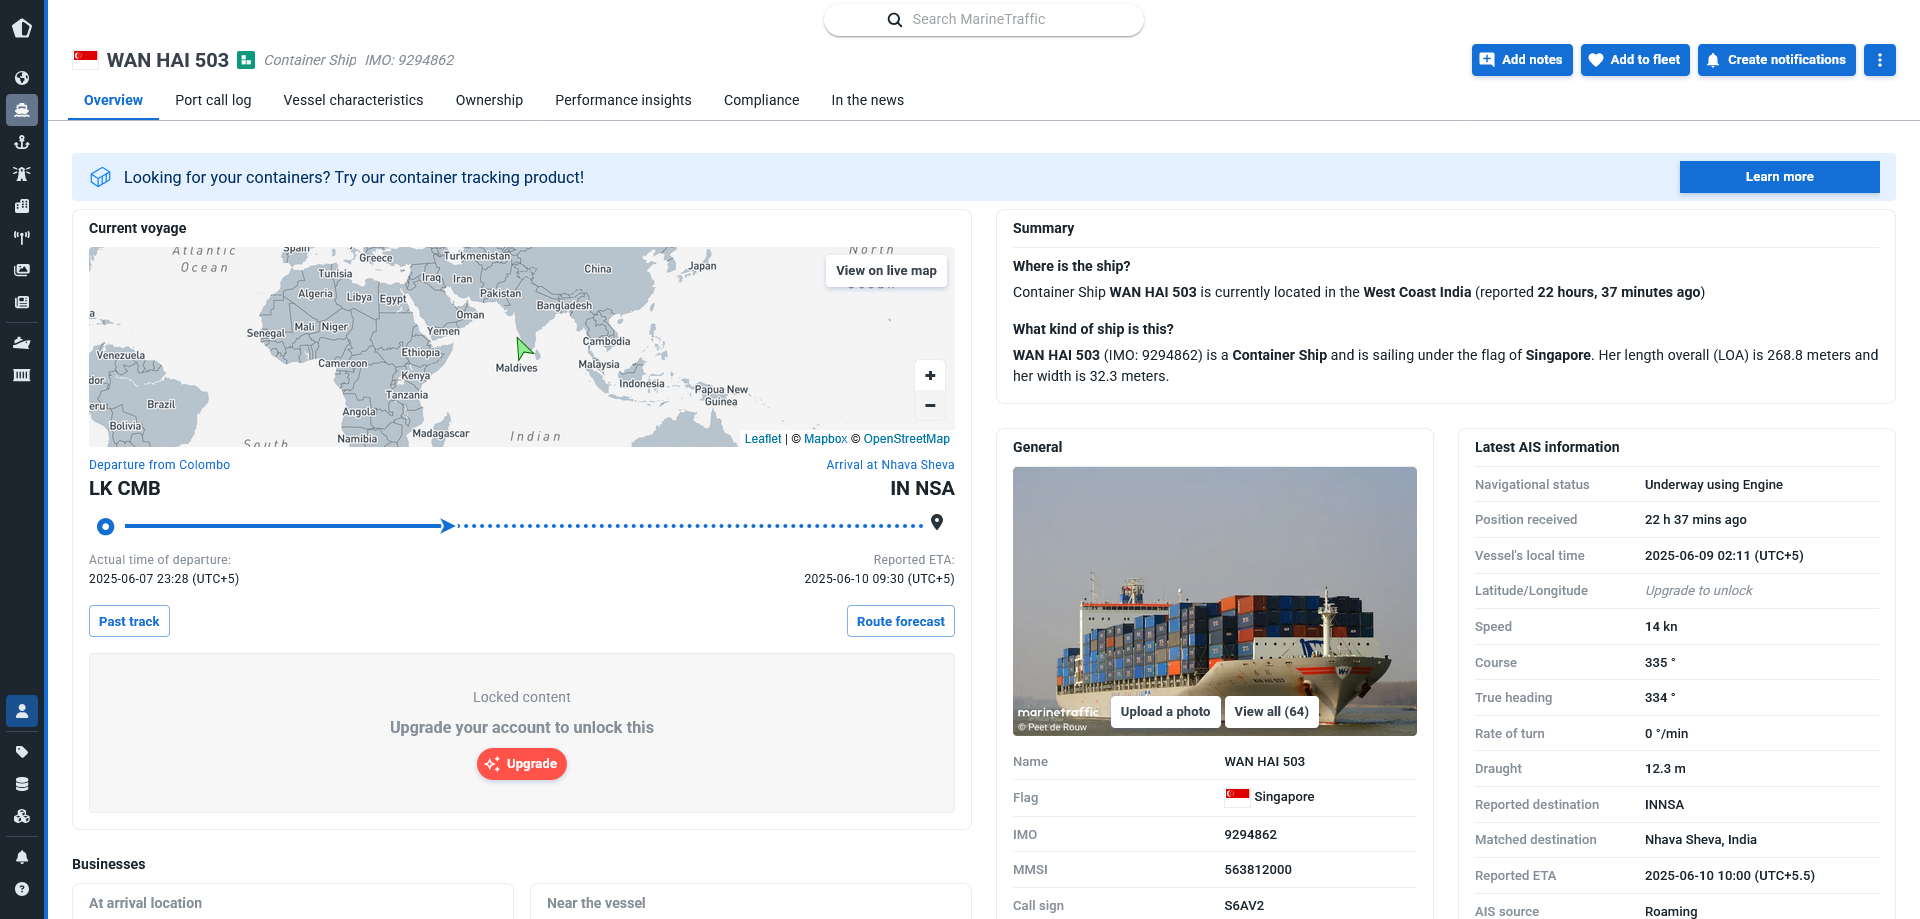Select the Compliance tab

[761, 100]
